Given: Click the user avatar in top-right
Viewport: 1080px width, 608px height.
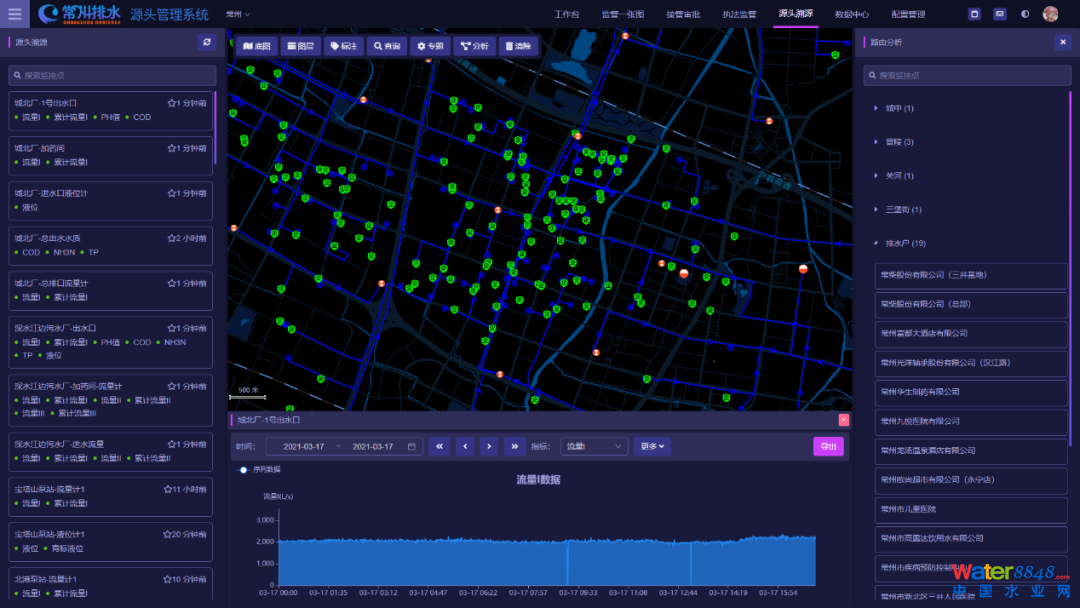Looking at the screenshot, I should 1050,14.
